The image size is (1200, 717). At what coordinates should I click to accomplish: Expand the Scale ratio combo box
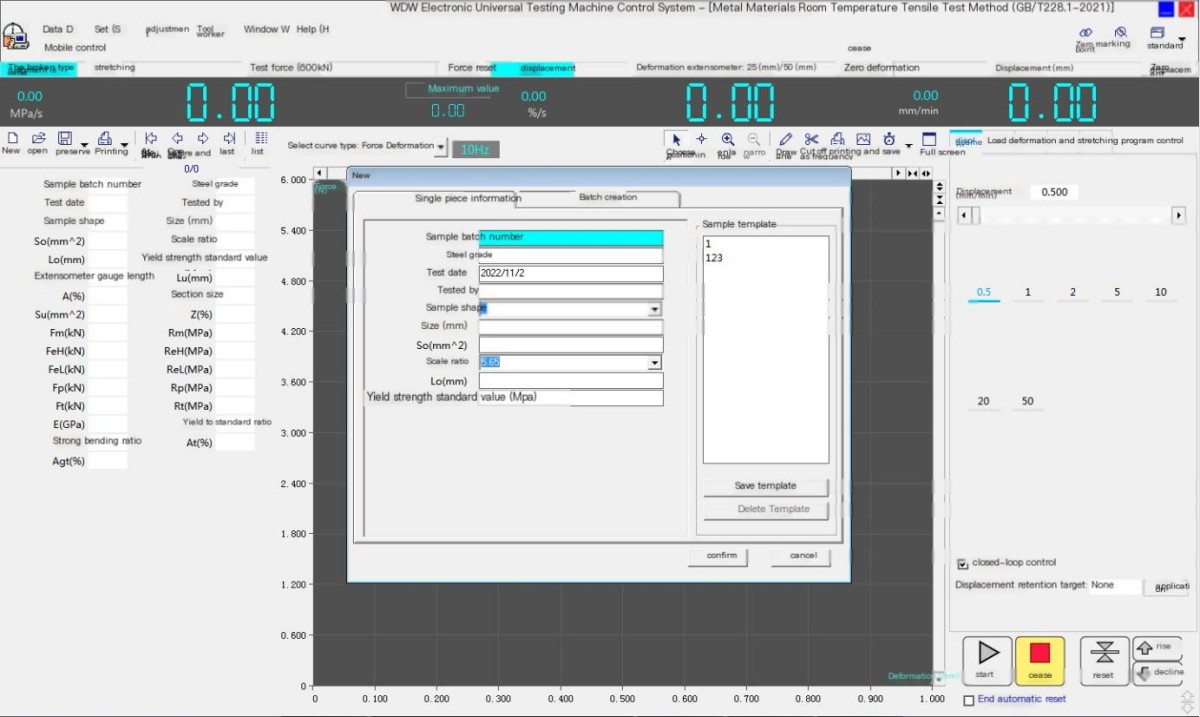[655, 363]
